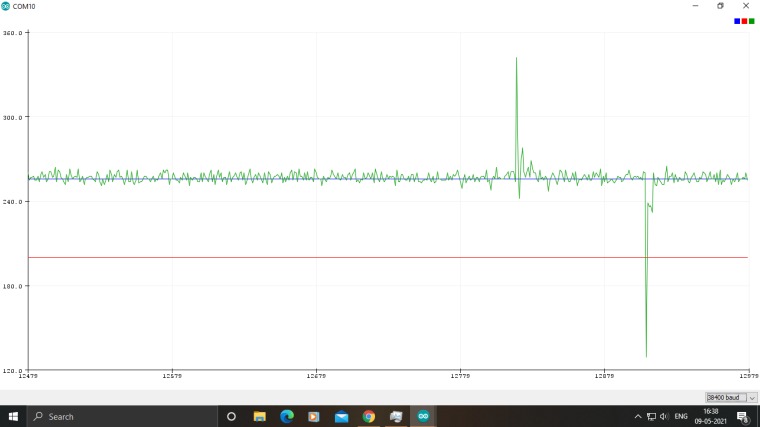Open the clock showing 16:38

tap(711, 416)
